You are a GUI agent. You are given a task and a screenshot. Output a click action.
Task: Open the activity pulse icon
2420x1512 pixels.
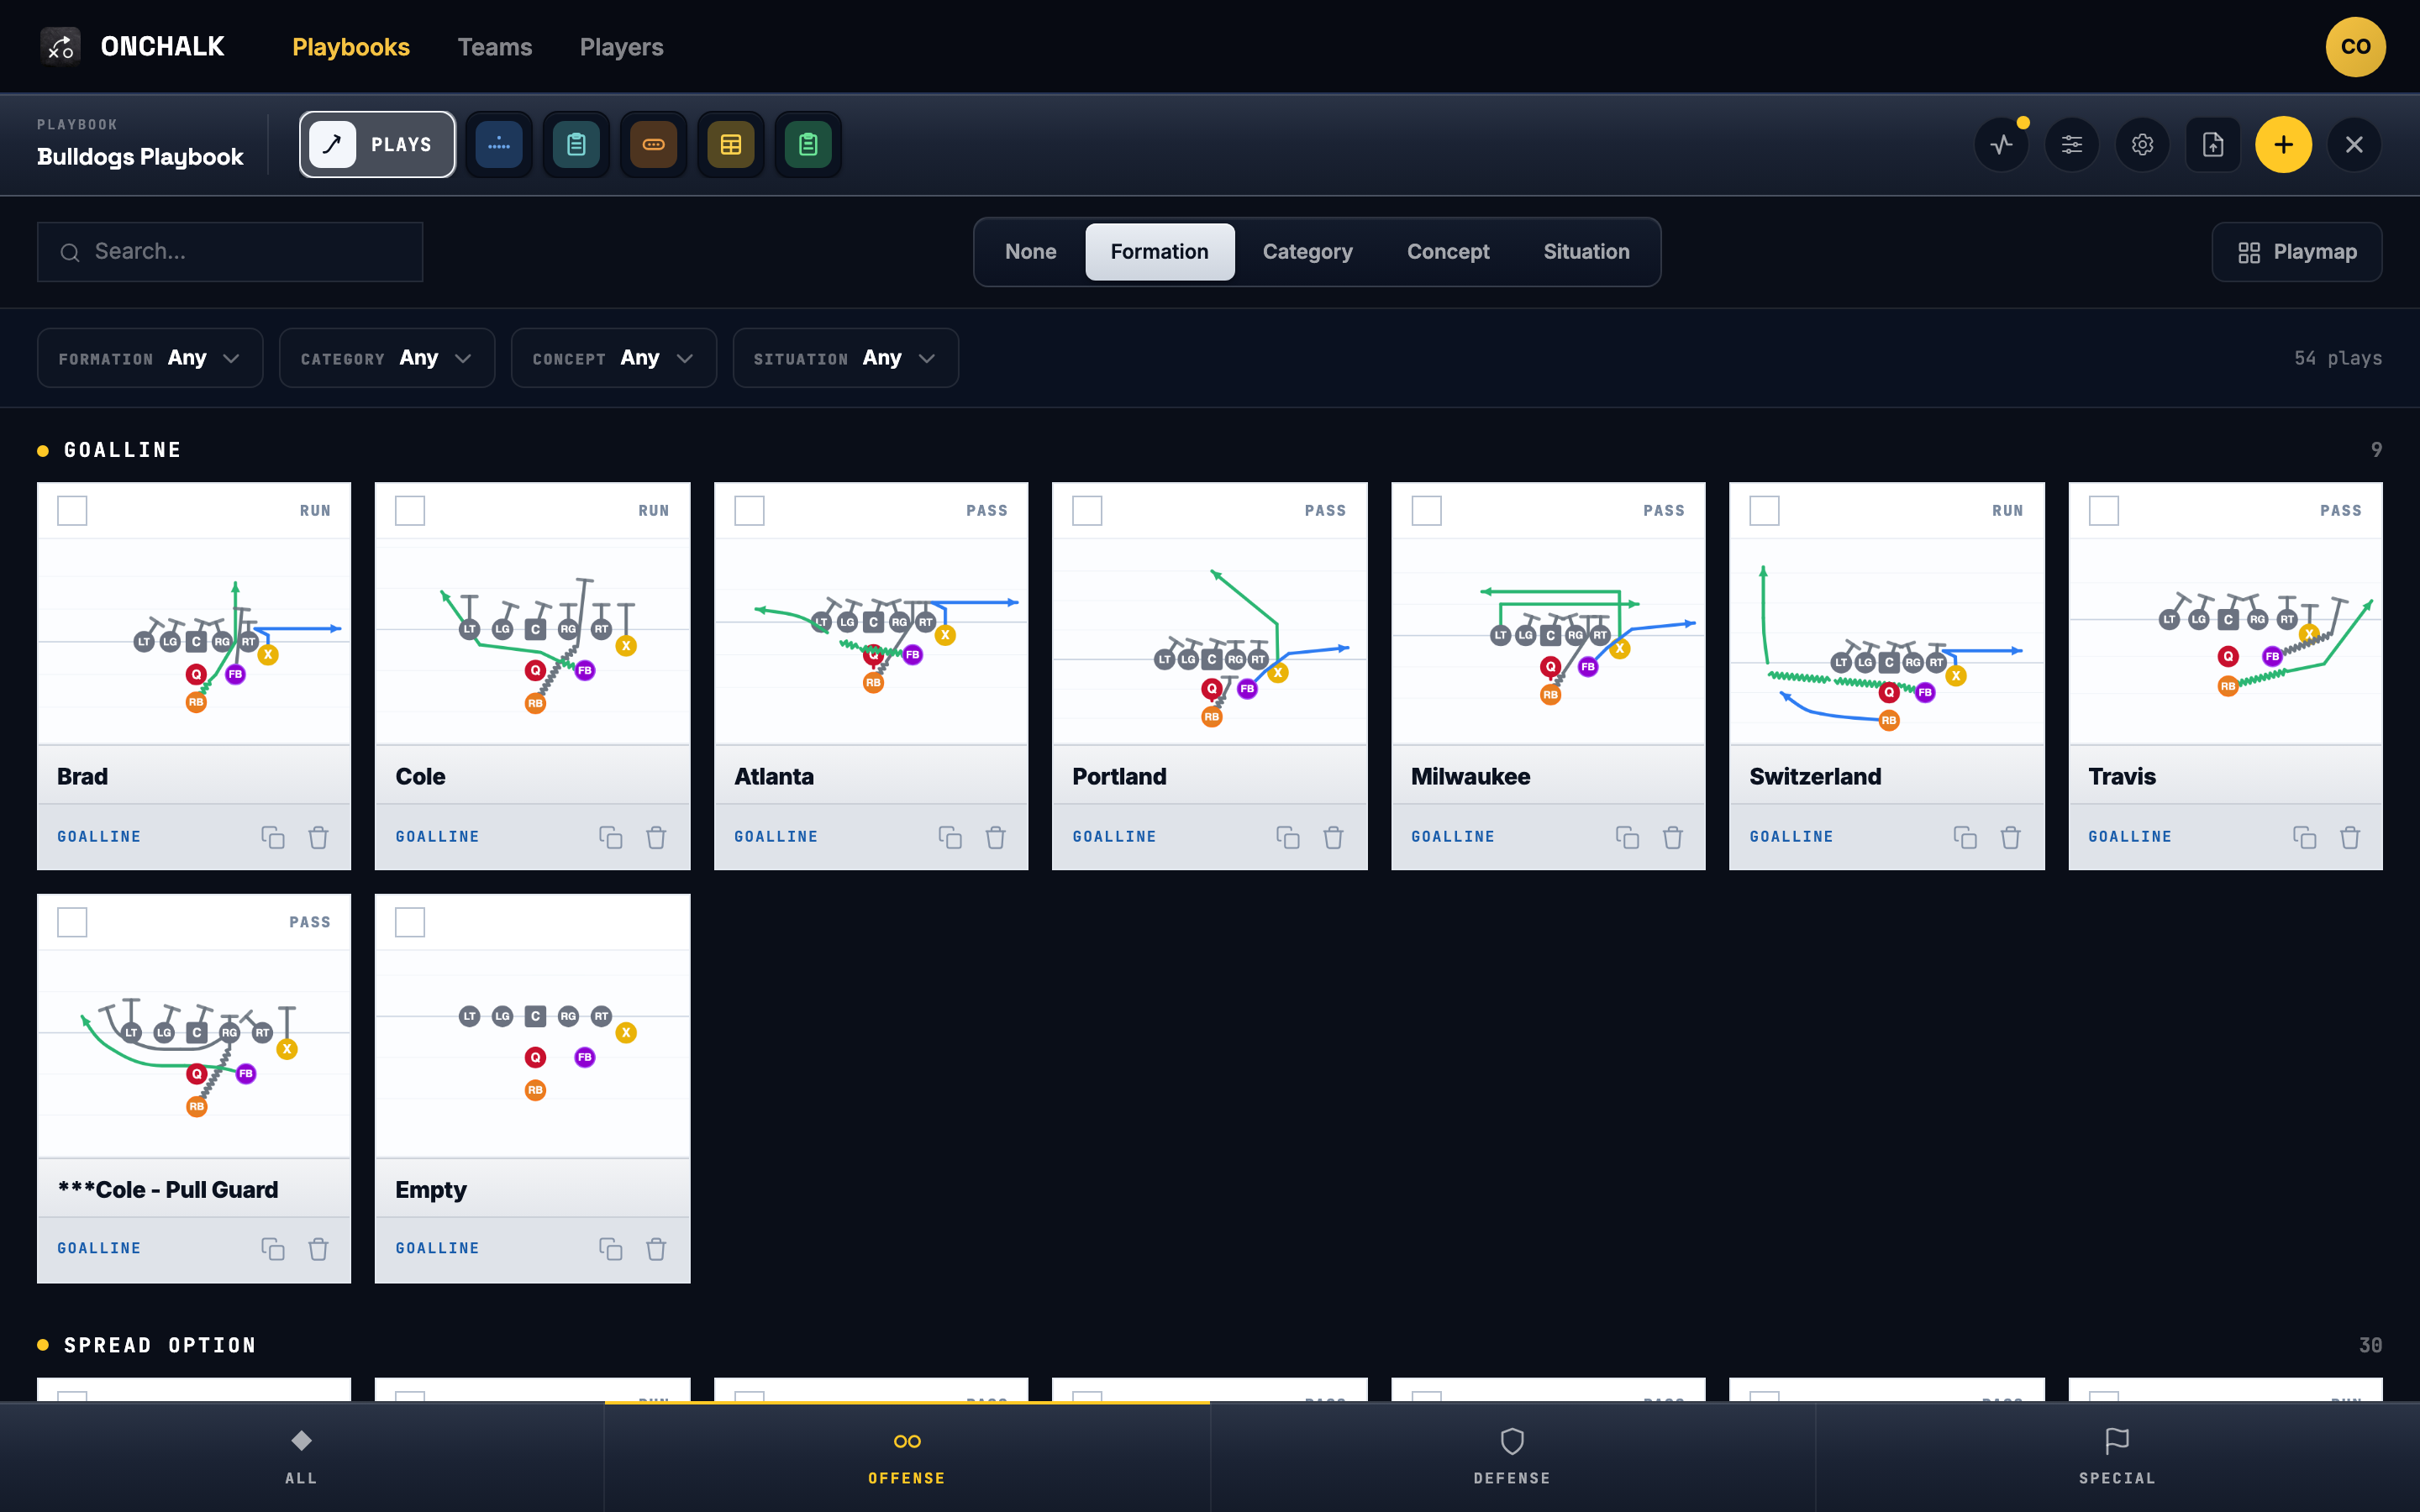tap(2002, 145)
